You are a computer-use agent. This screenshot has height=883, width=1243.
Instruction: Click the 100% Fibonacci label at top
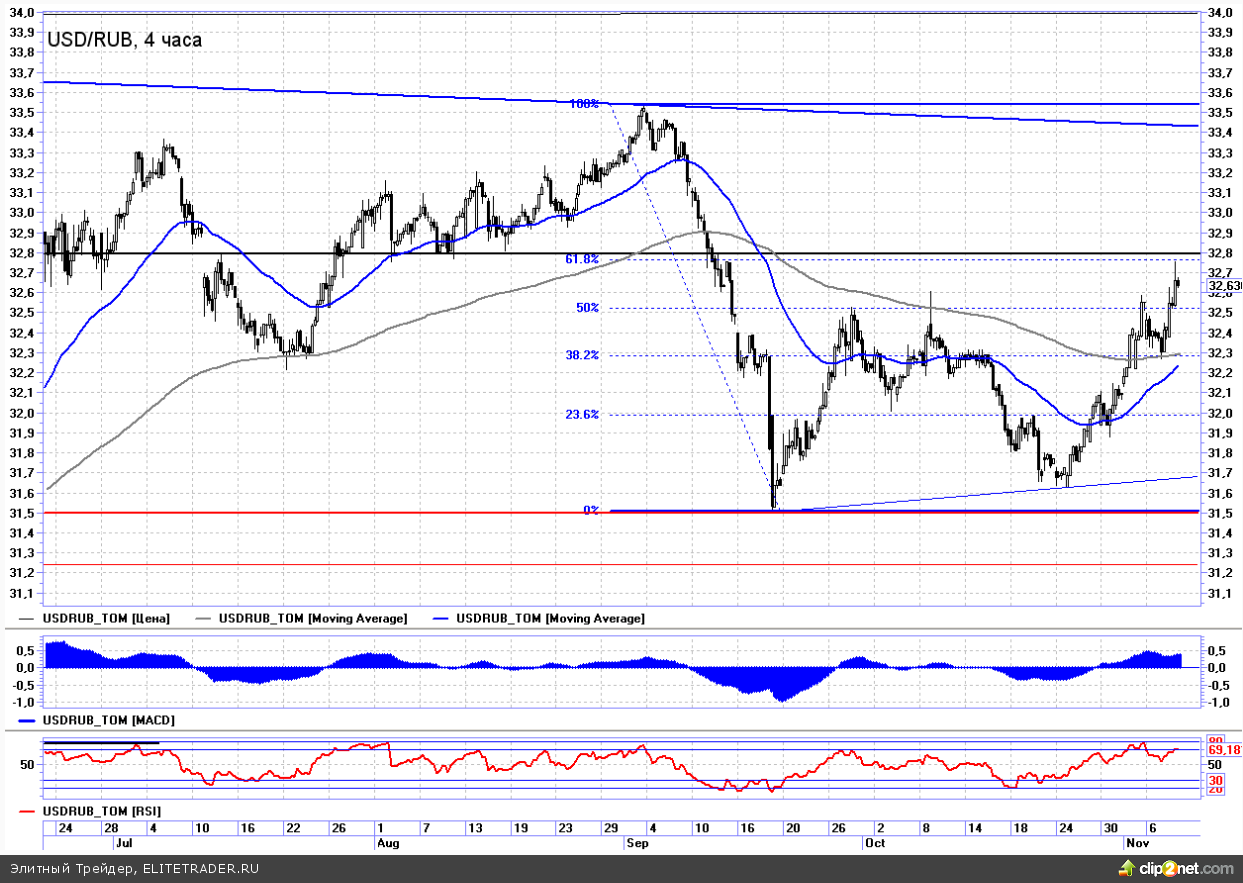584,104
